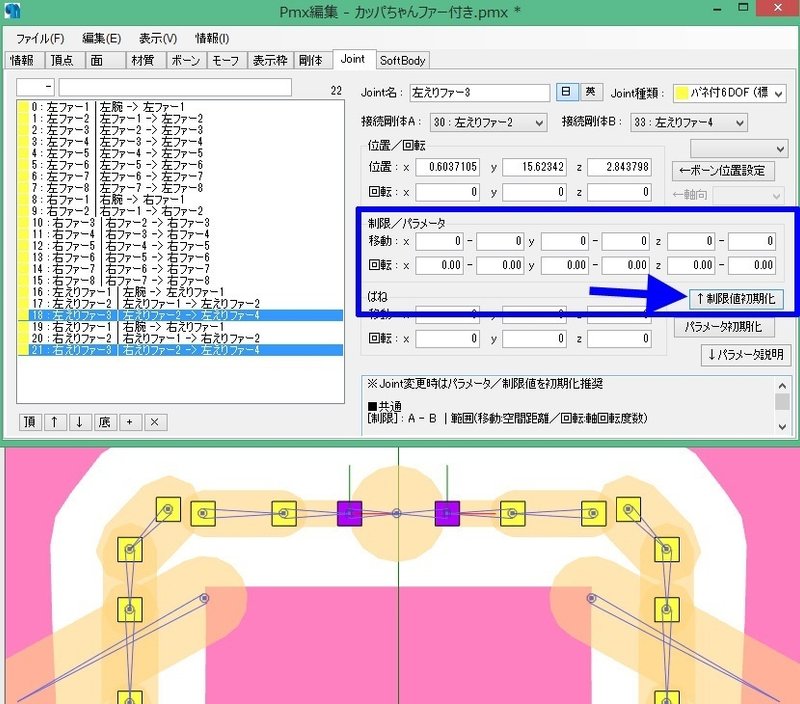The height and width of the screenshot is (704, 800).
Task: Click the app icon in title bar
Action: pos(12,10)
